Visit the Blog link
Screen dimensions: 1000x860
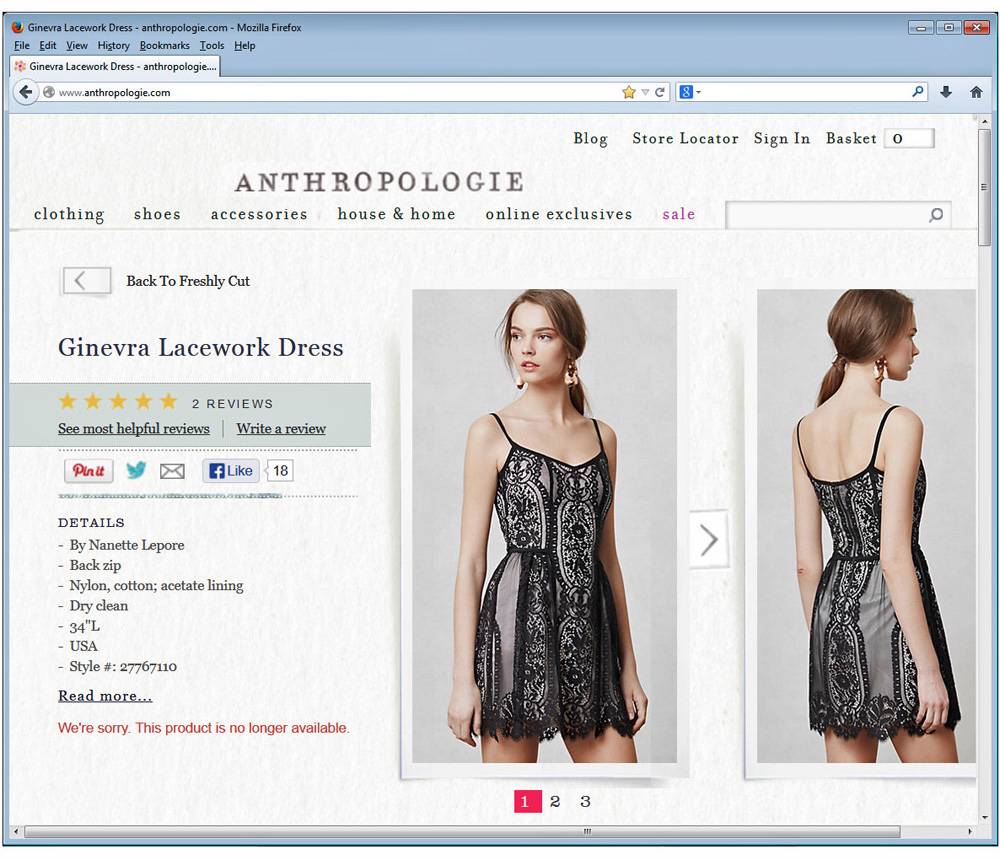(591, 138)
